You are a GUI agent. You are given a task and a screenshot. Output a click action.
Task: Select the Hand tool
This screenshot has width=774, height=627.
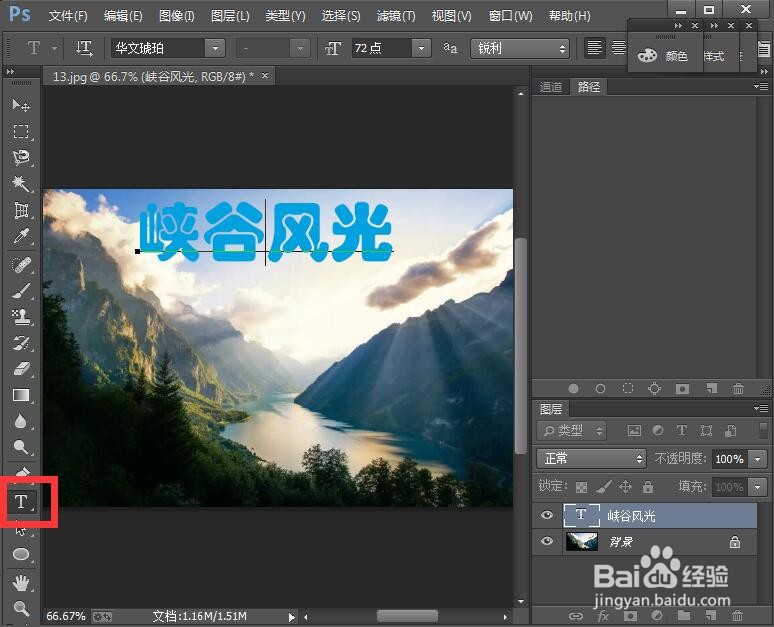(x=21, y=583)
